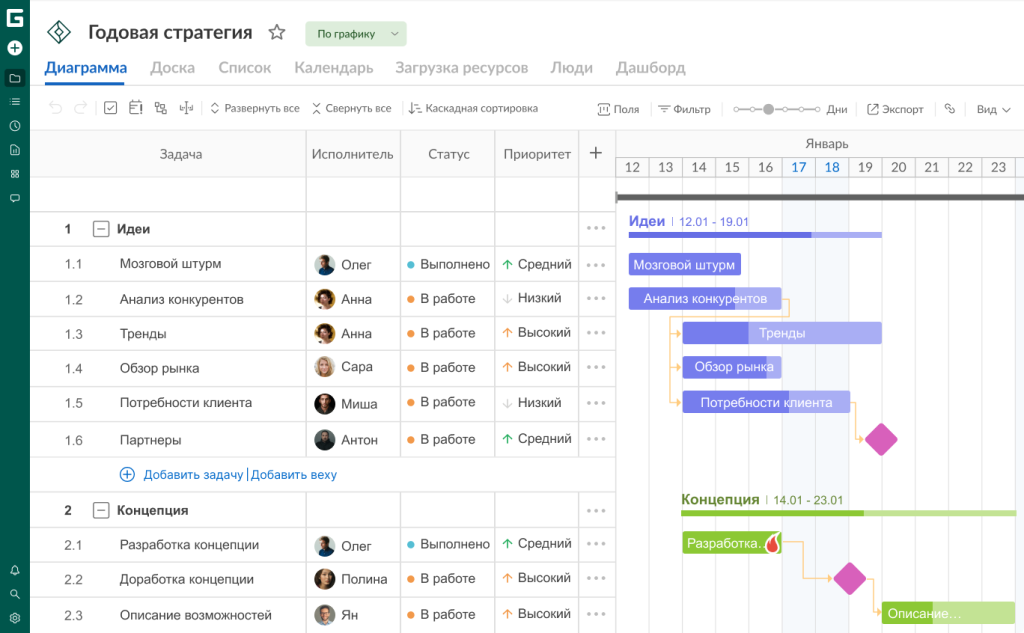Select the Тренды bar in the Gantt chart
Image resolution: width=1024 pixels, height=633 pixels.
click(782, 333)
